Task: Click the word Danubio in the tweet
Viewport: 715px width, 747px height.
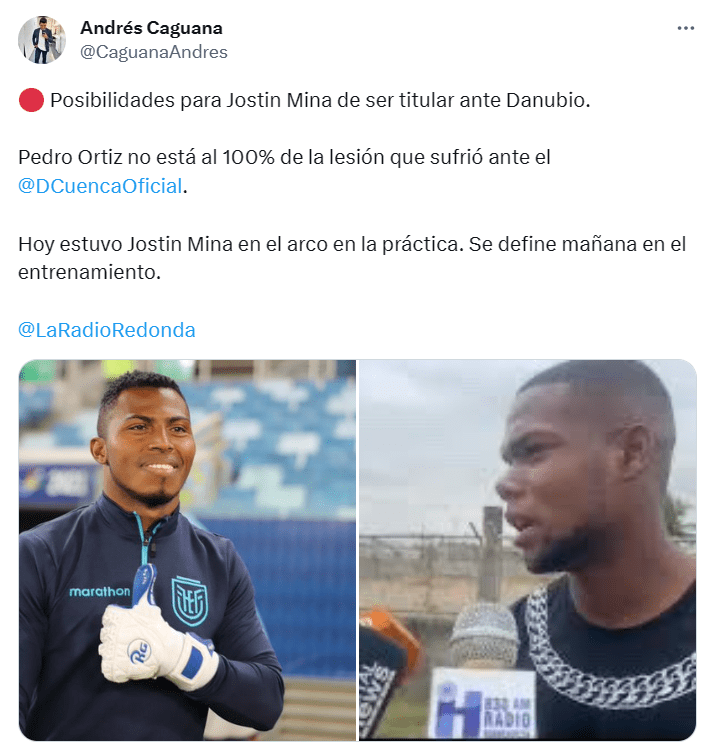Action: pos(548,101)
